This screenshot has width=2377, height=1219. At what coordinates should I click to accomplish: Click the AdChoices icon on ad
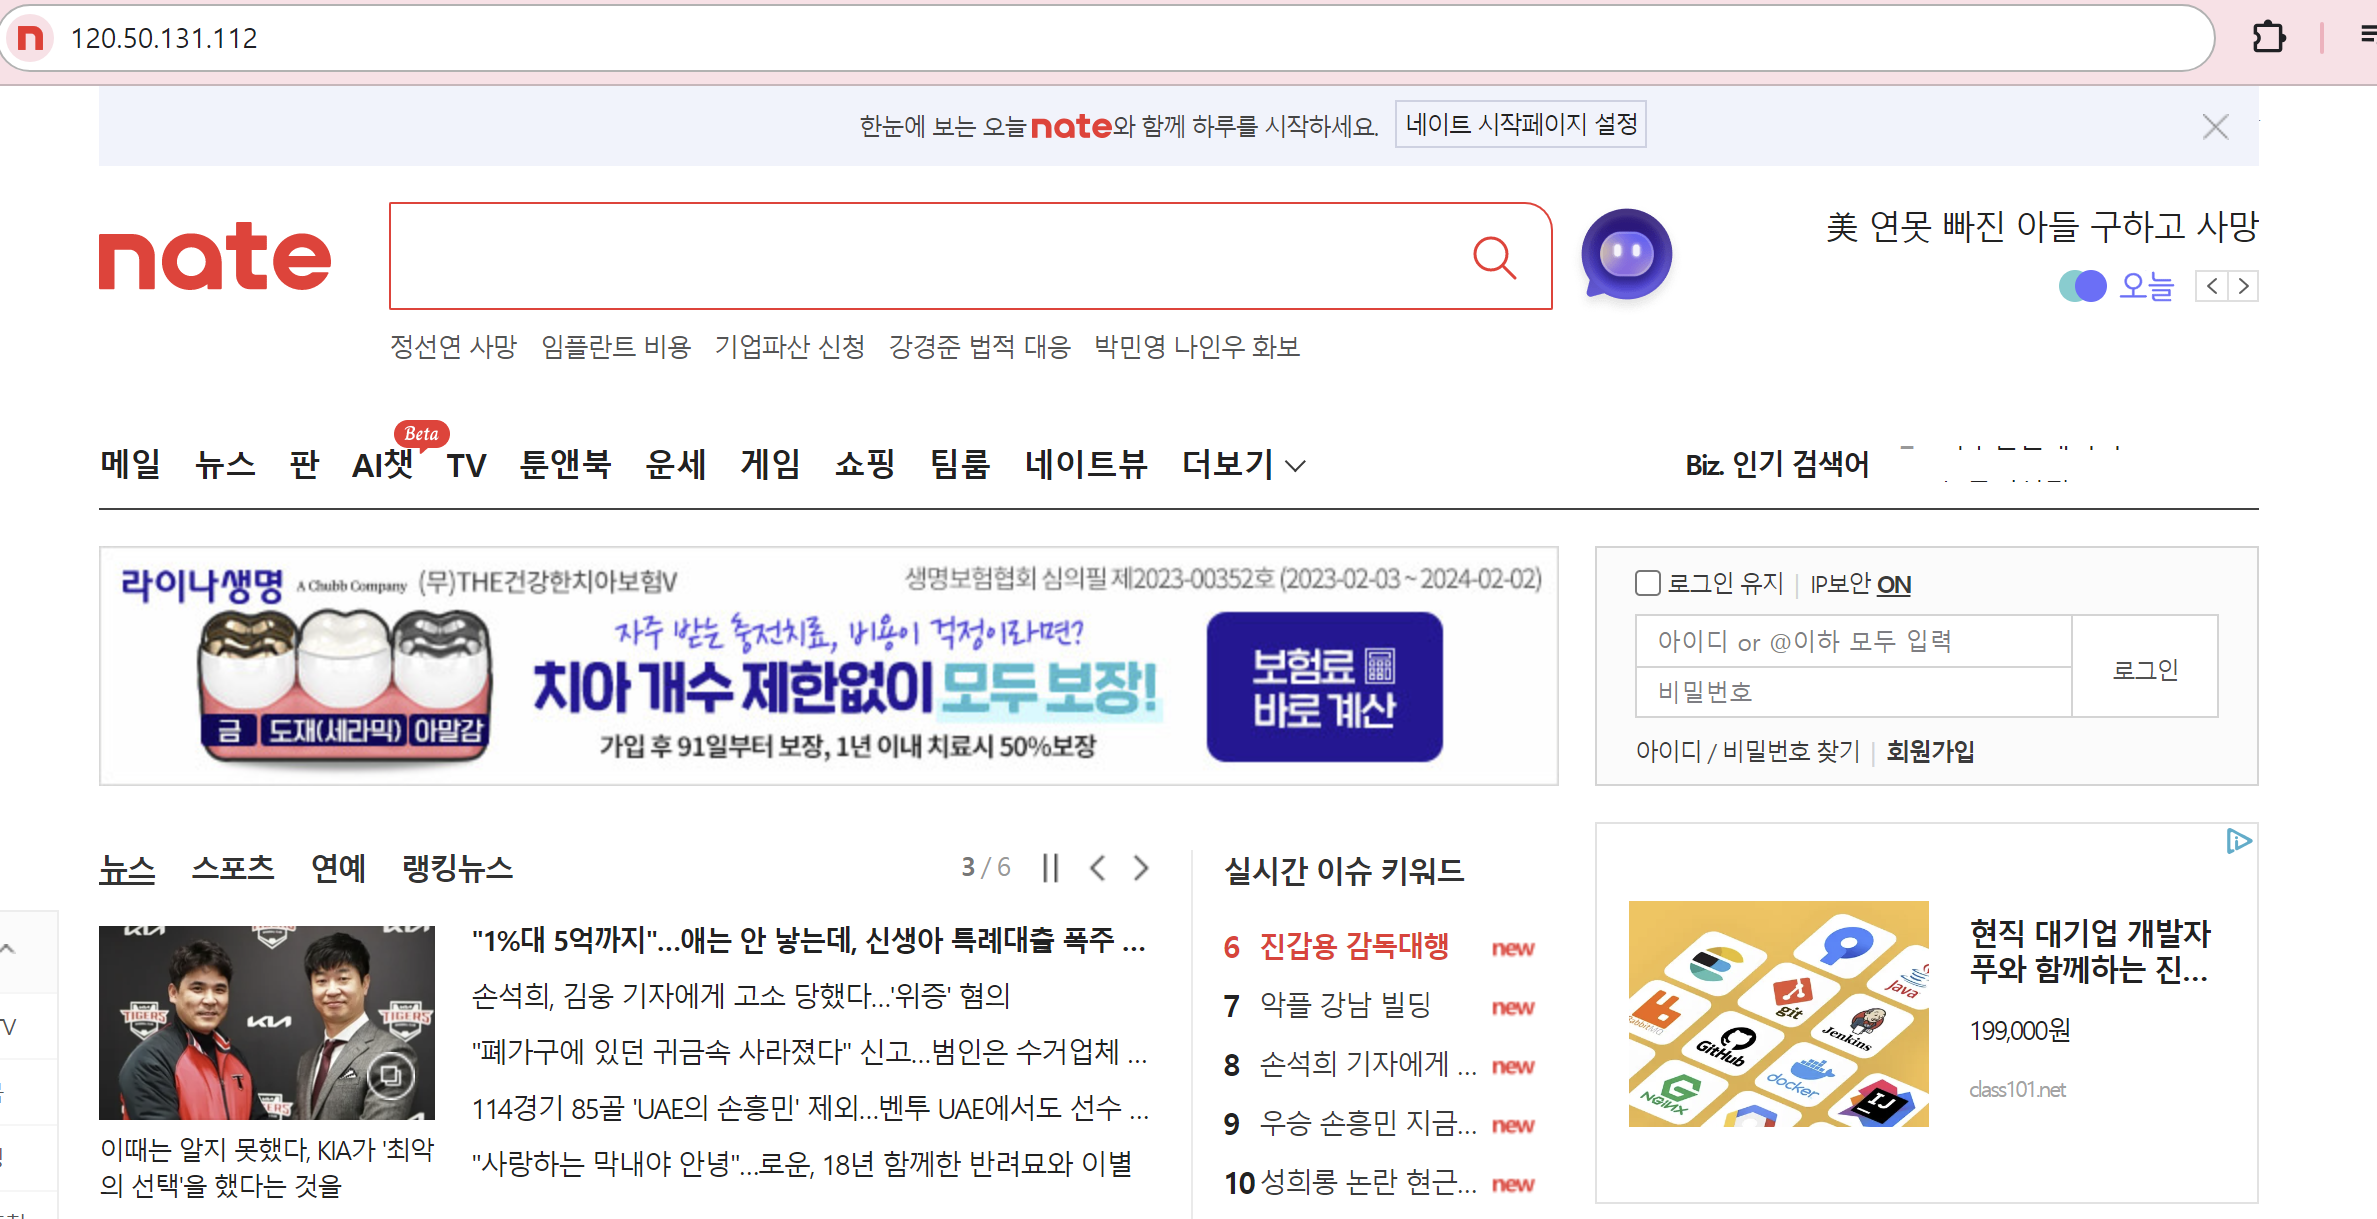click(2239, 841)
